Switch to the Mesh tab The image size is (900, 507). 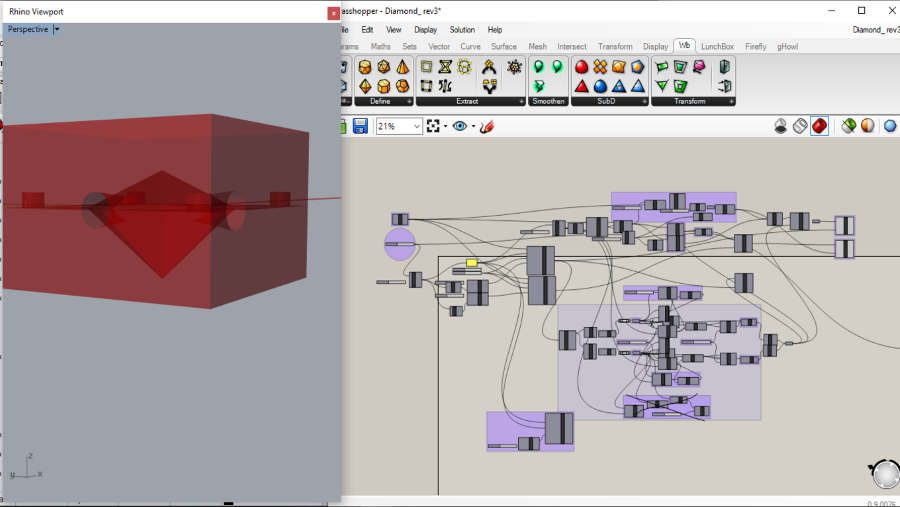click(x=537, y=47)
